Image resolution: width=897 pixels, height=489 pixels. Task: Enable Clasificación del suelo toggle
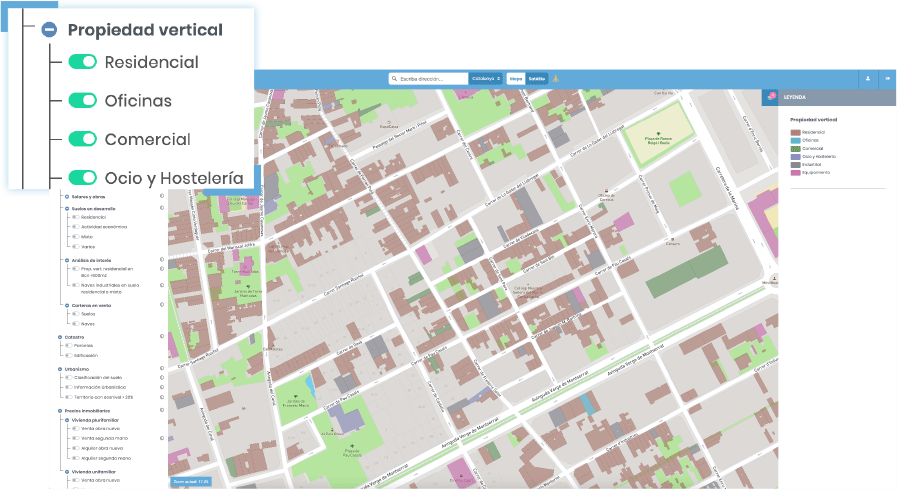point(69,377)
